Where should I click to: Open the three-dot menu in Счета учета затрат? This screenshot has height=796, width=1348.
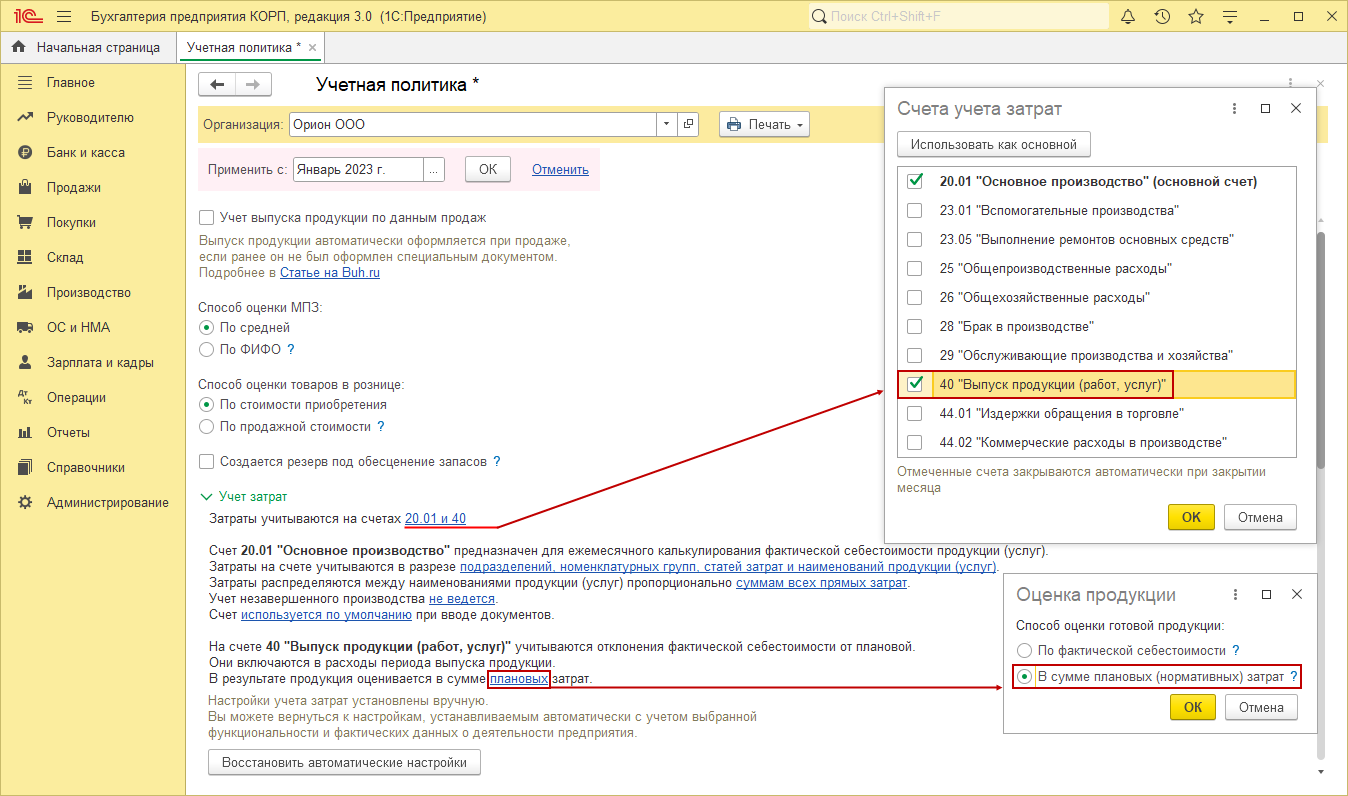click(x=1234, y=108)
